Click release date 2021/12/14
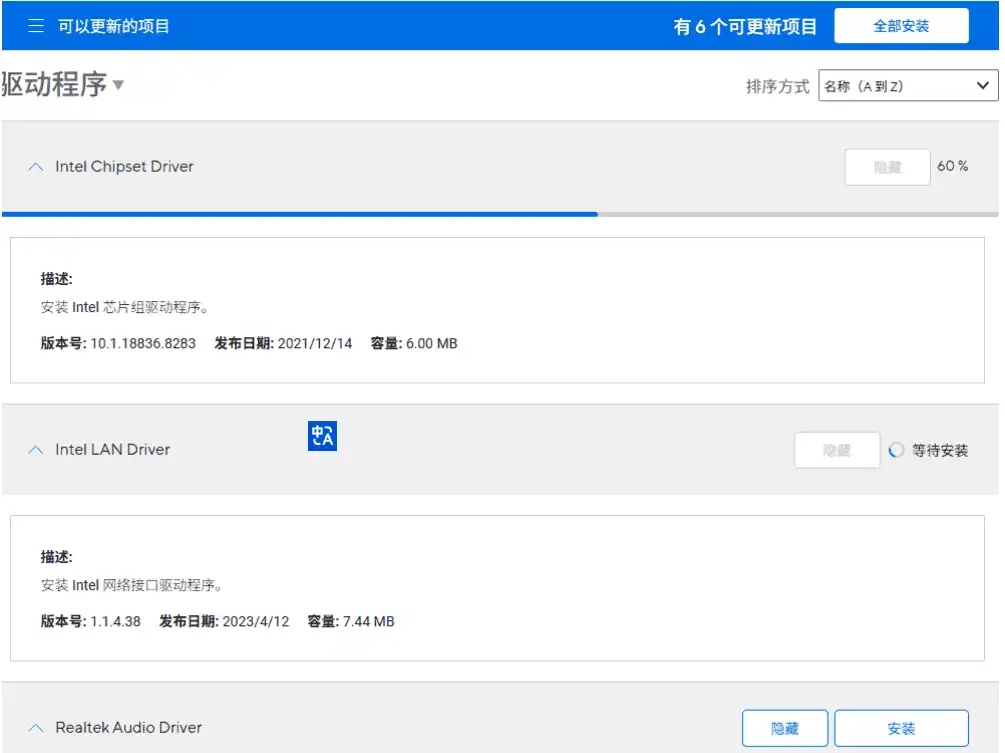This screenshot has width=1005, height=753. tap(315, 343)
